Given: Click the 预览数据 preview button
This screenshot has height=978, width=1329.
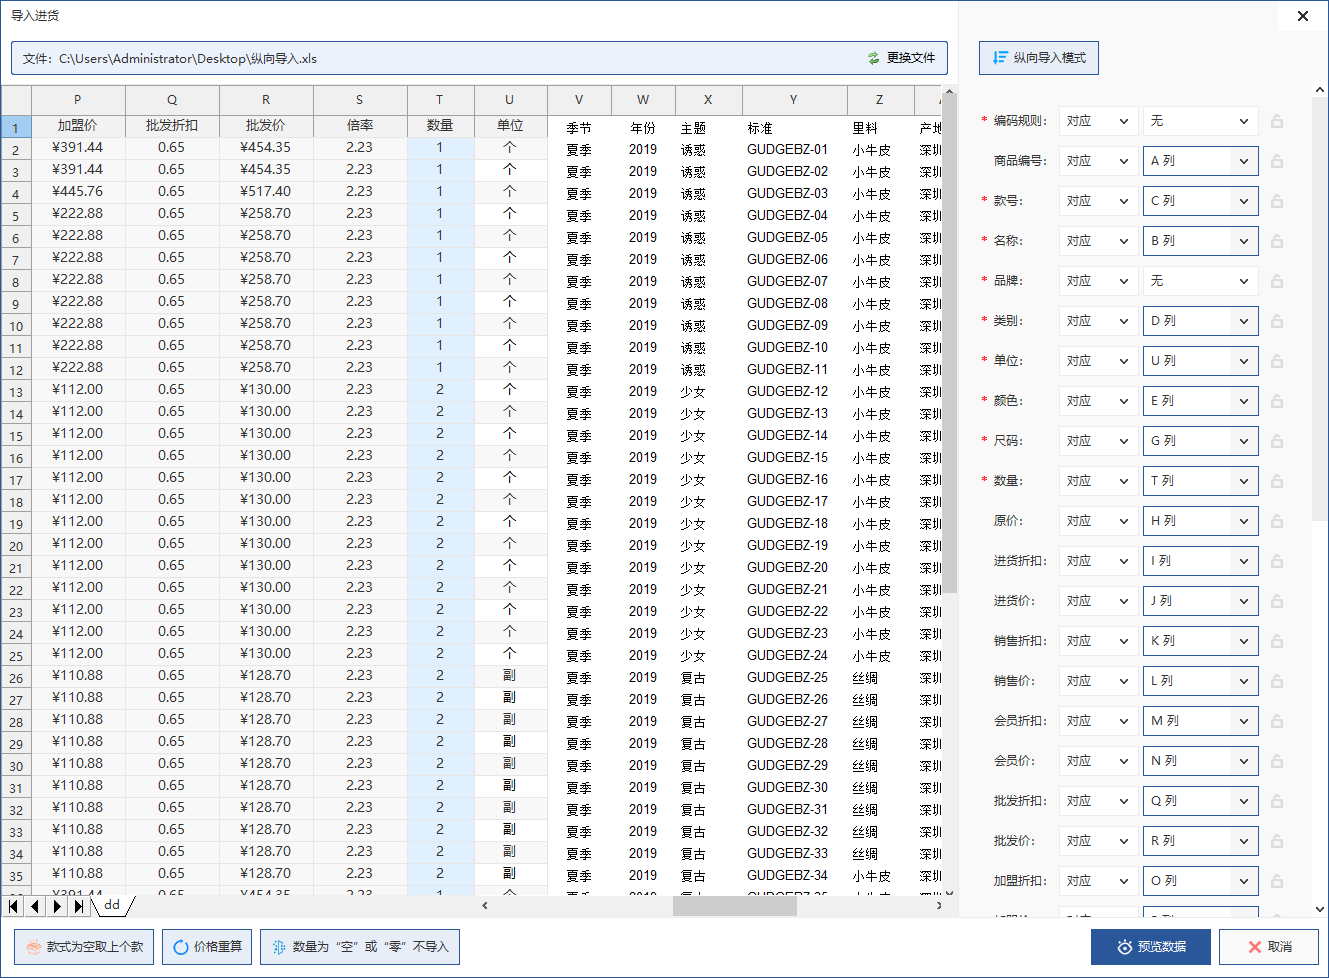Looking at the screenshot, I should click(x=1151, y=947).
